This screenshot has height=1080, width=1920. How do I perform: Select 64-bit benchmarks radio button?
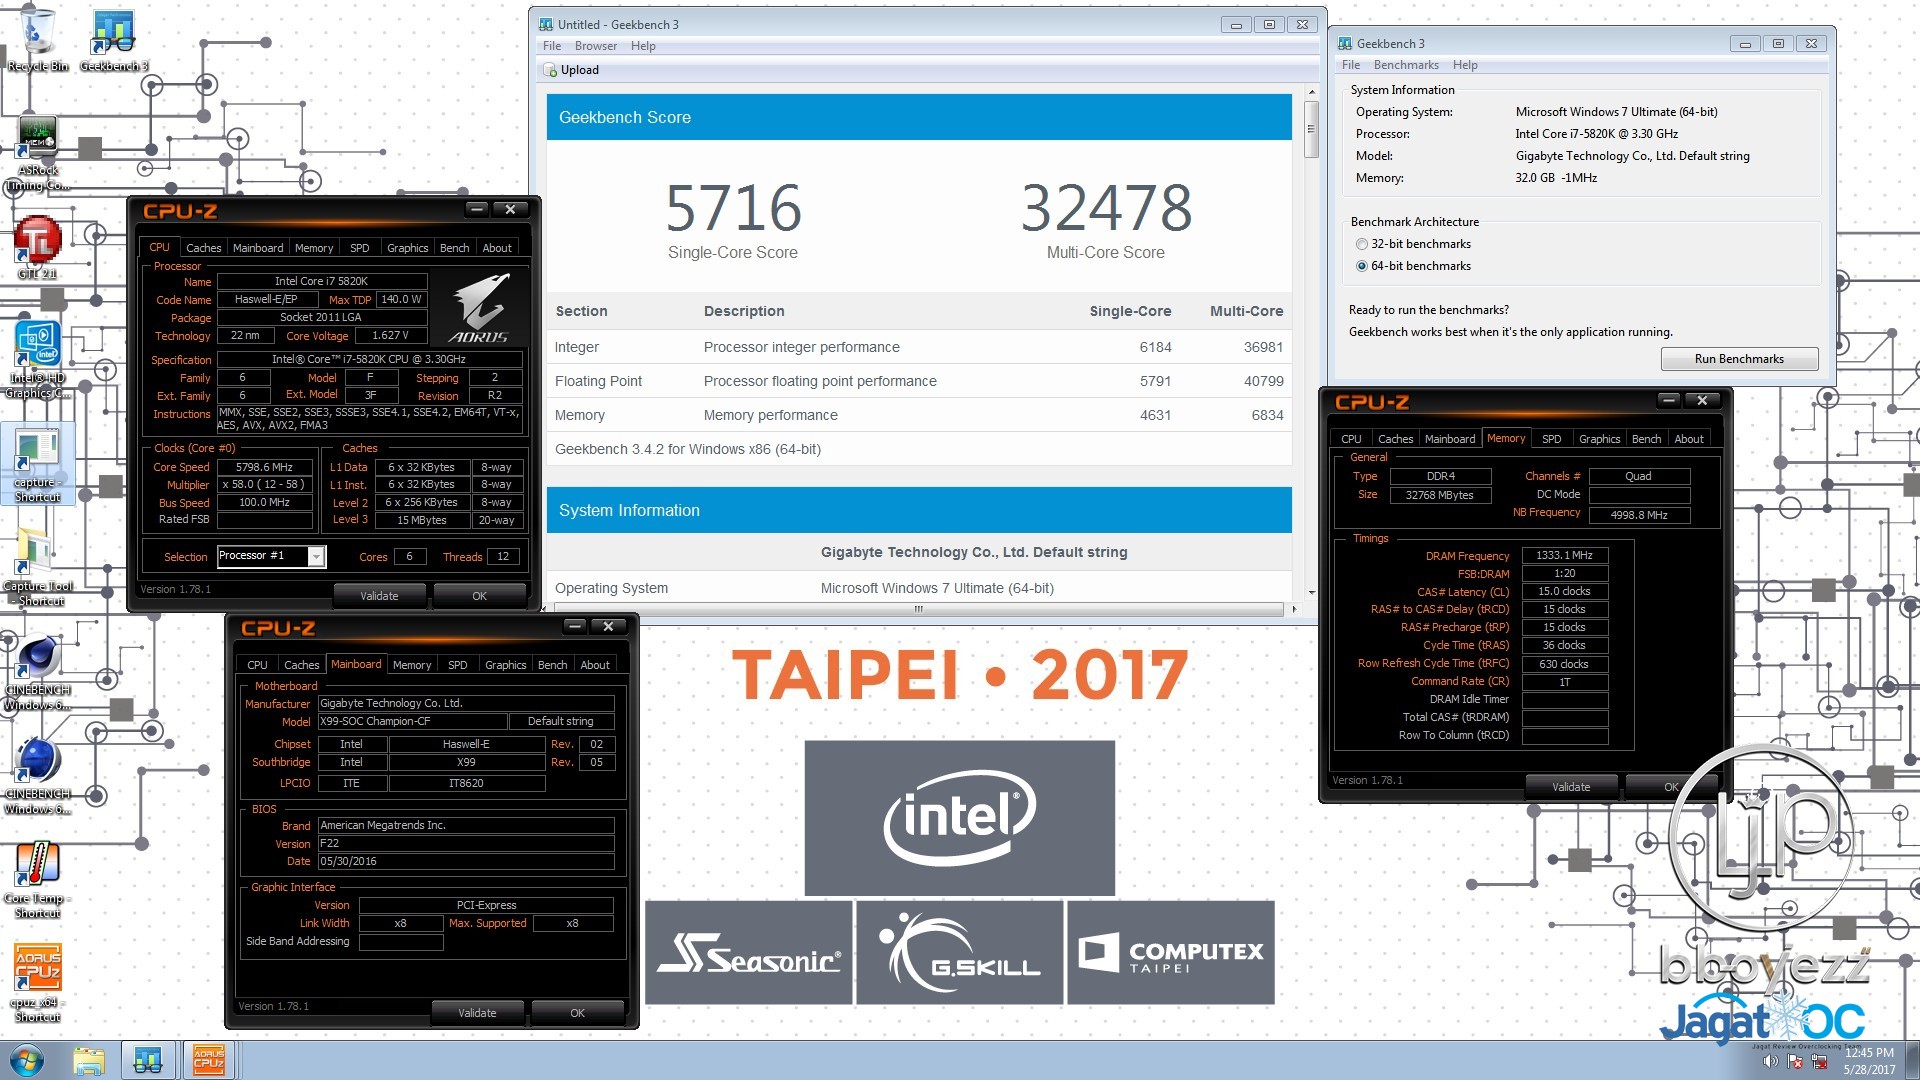point(1361,266)
